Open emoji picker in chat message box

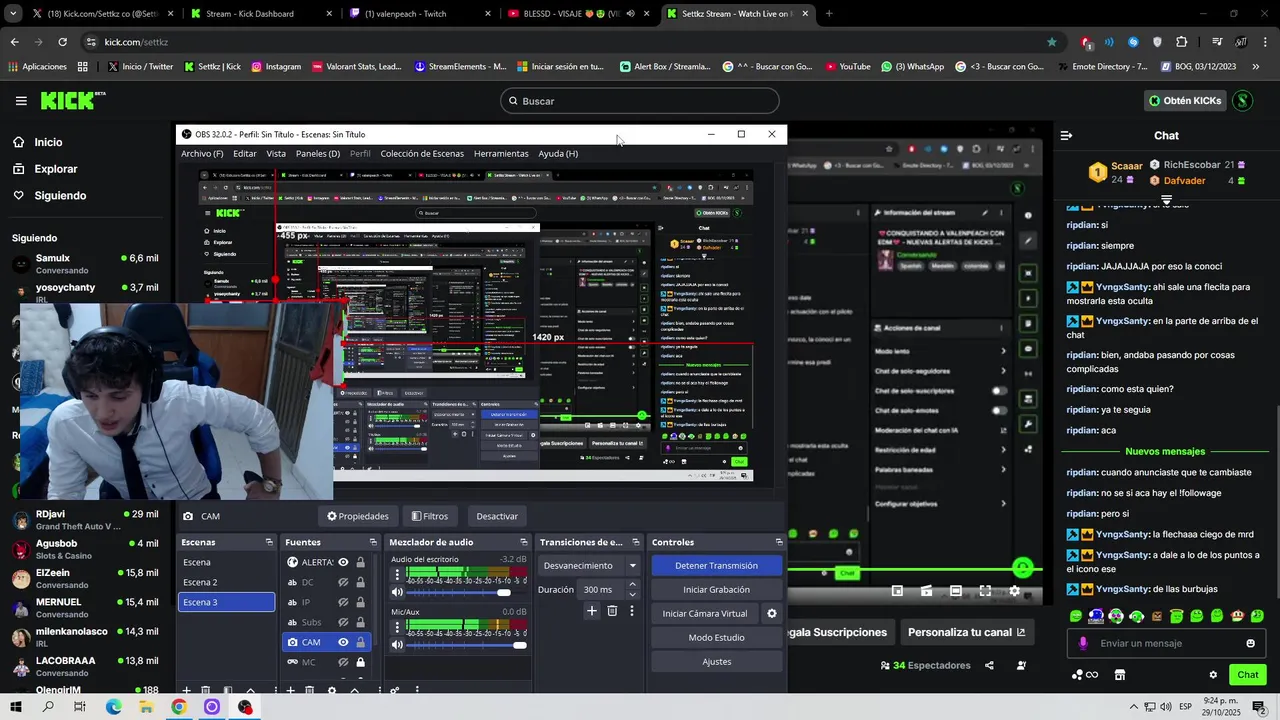tap(1250, 643)
